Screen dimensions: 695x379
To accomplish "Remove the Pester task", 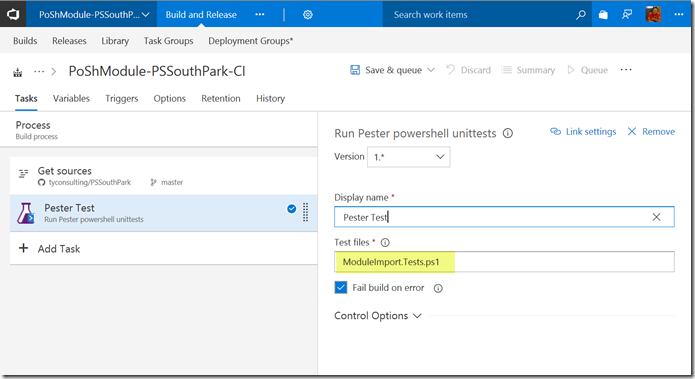I will click(651, 132).
